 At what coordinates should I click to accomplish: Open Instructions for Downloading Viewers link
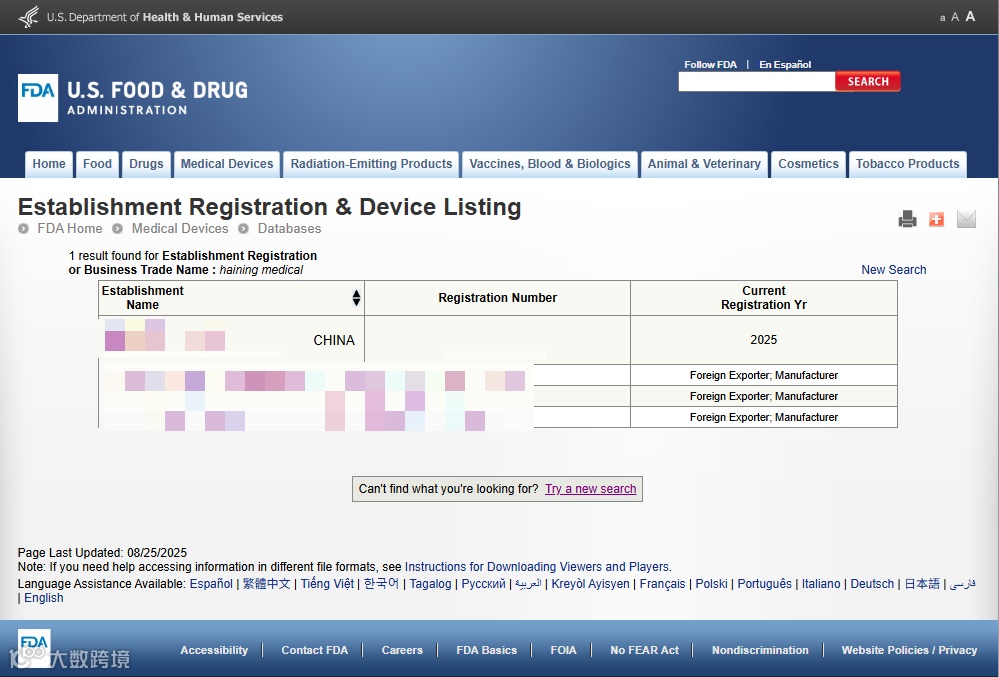pos(536,567)
